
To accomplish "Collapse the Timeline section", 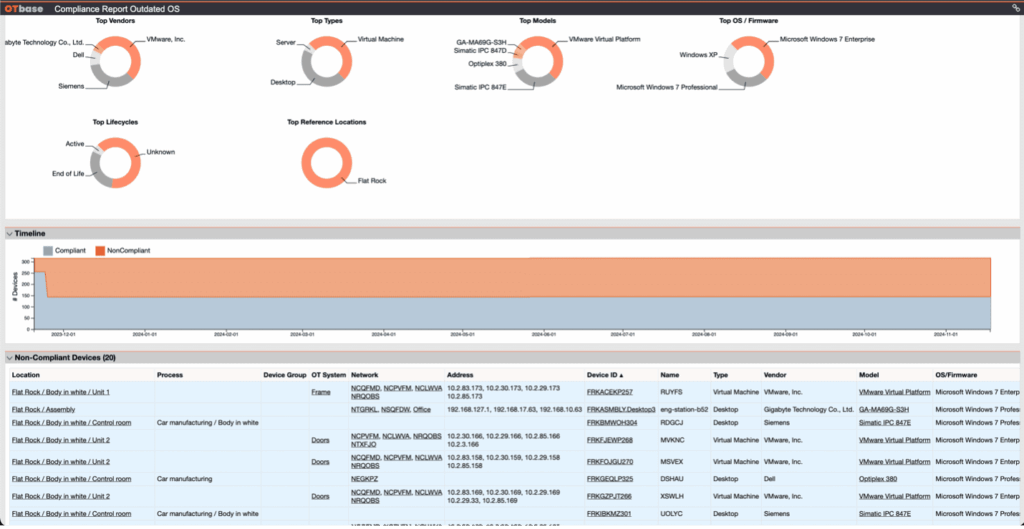I will tap(9, 233).
